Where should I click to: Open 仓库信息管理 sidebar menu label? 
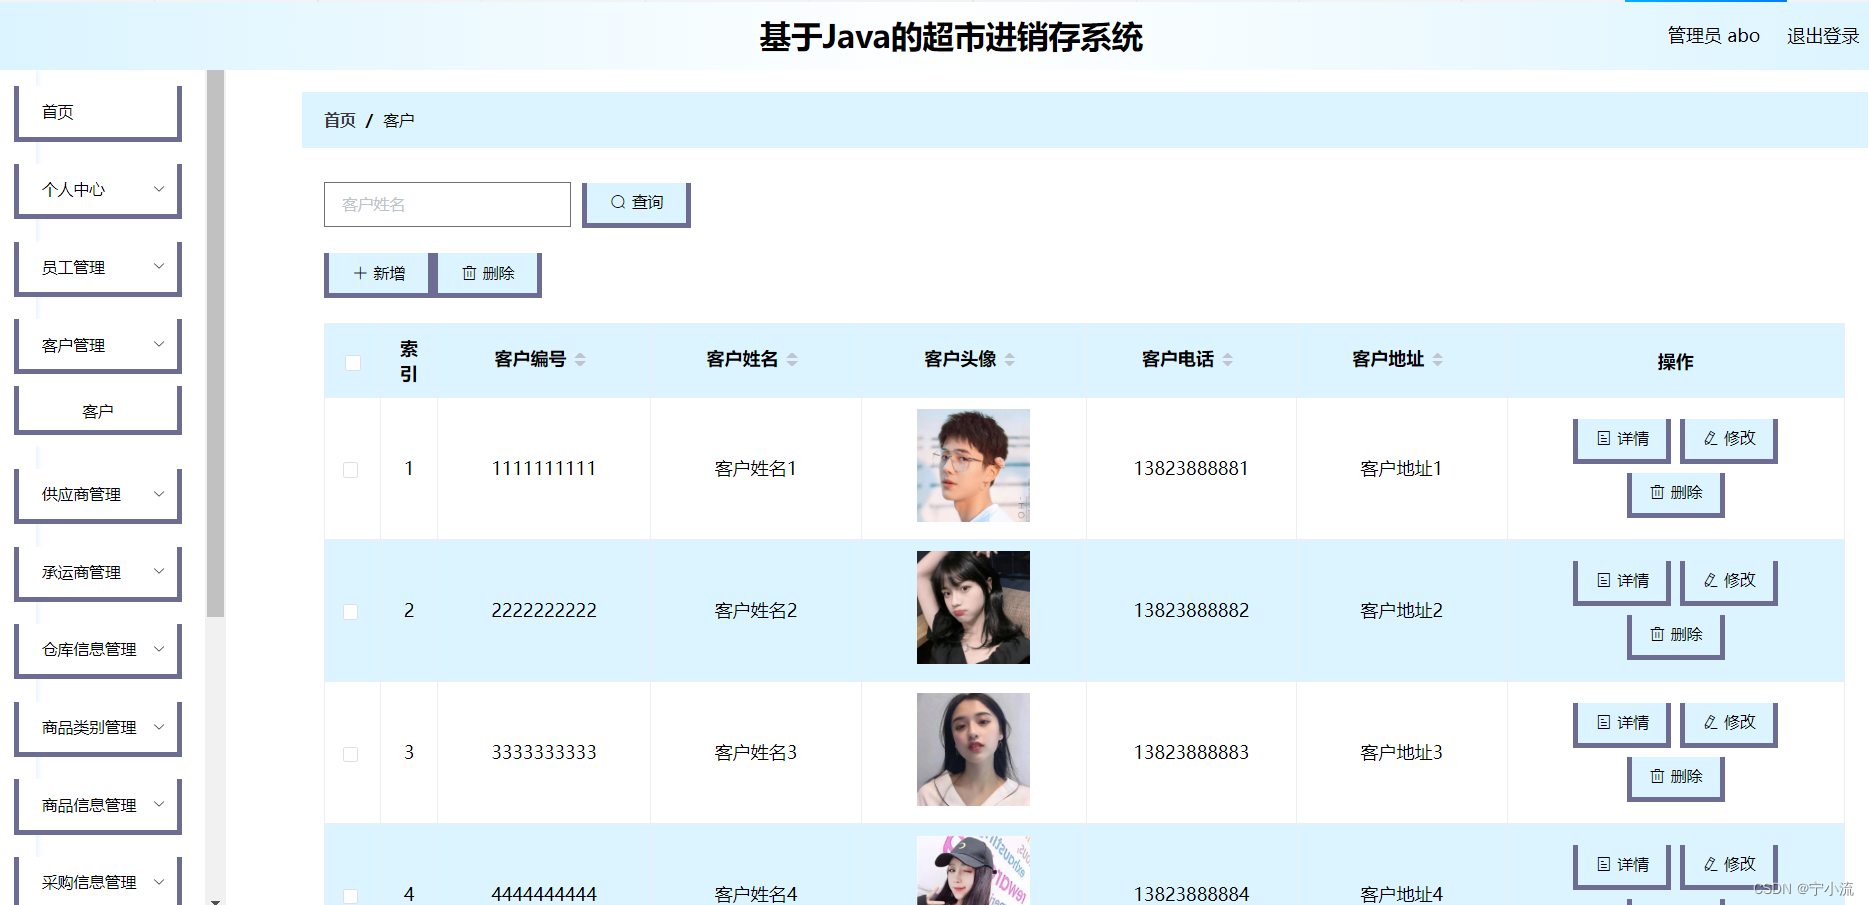point(89,649)
